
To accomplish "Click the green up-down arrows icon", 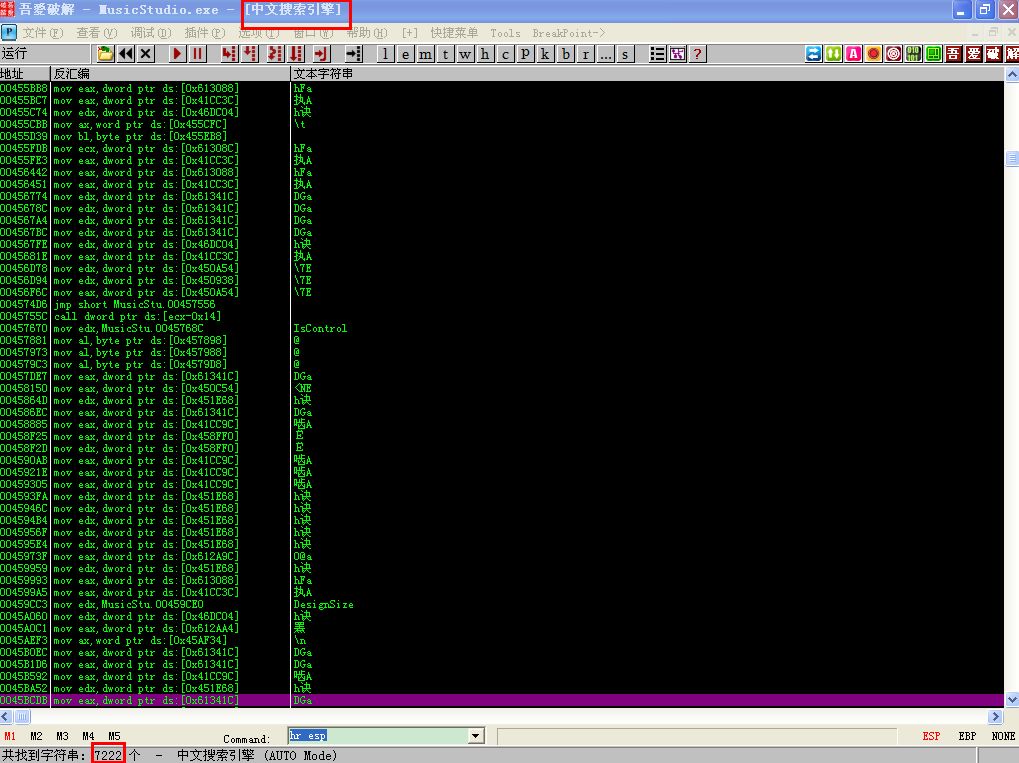I will [x=834, y=54].
